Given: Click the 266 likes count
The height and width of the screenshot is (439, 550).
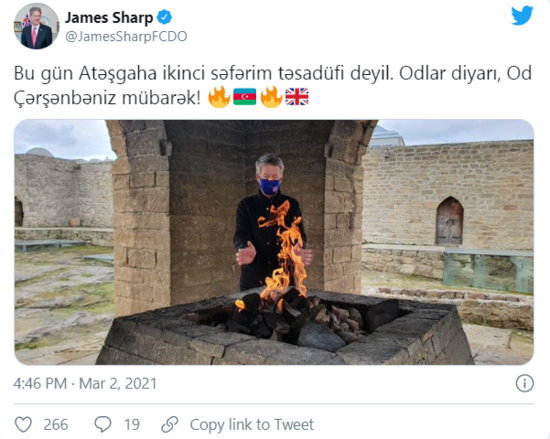Looking at the screenshot, I should [56, 425].
